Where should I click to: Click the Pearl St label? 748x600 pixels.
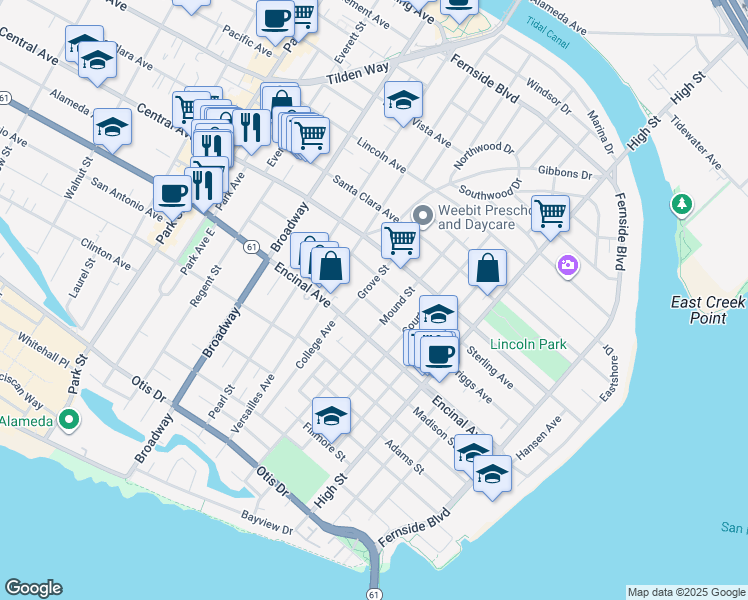(x=221, y=402)
